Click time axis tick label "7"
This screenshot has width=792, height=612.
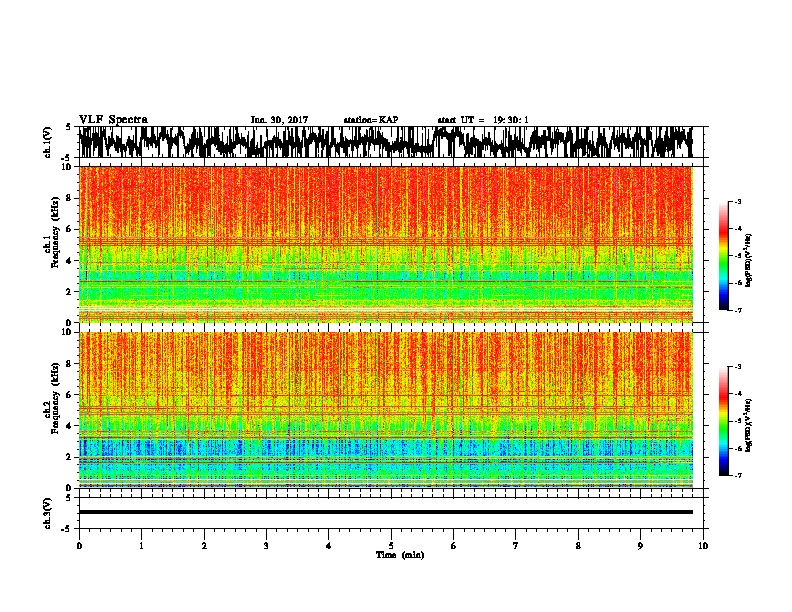[516, 546]
